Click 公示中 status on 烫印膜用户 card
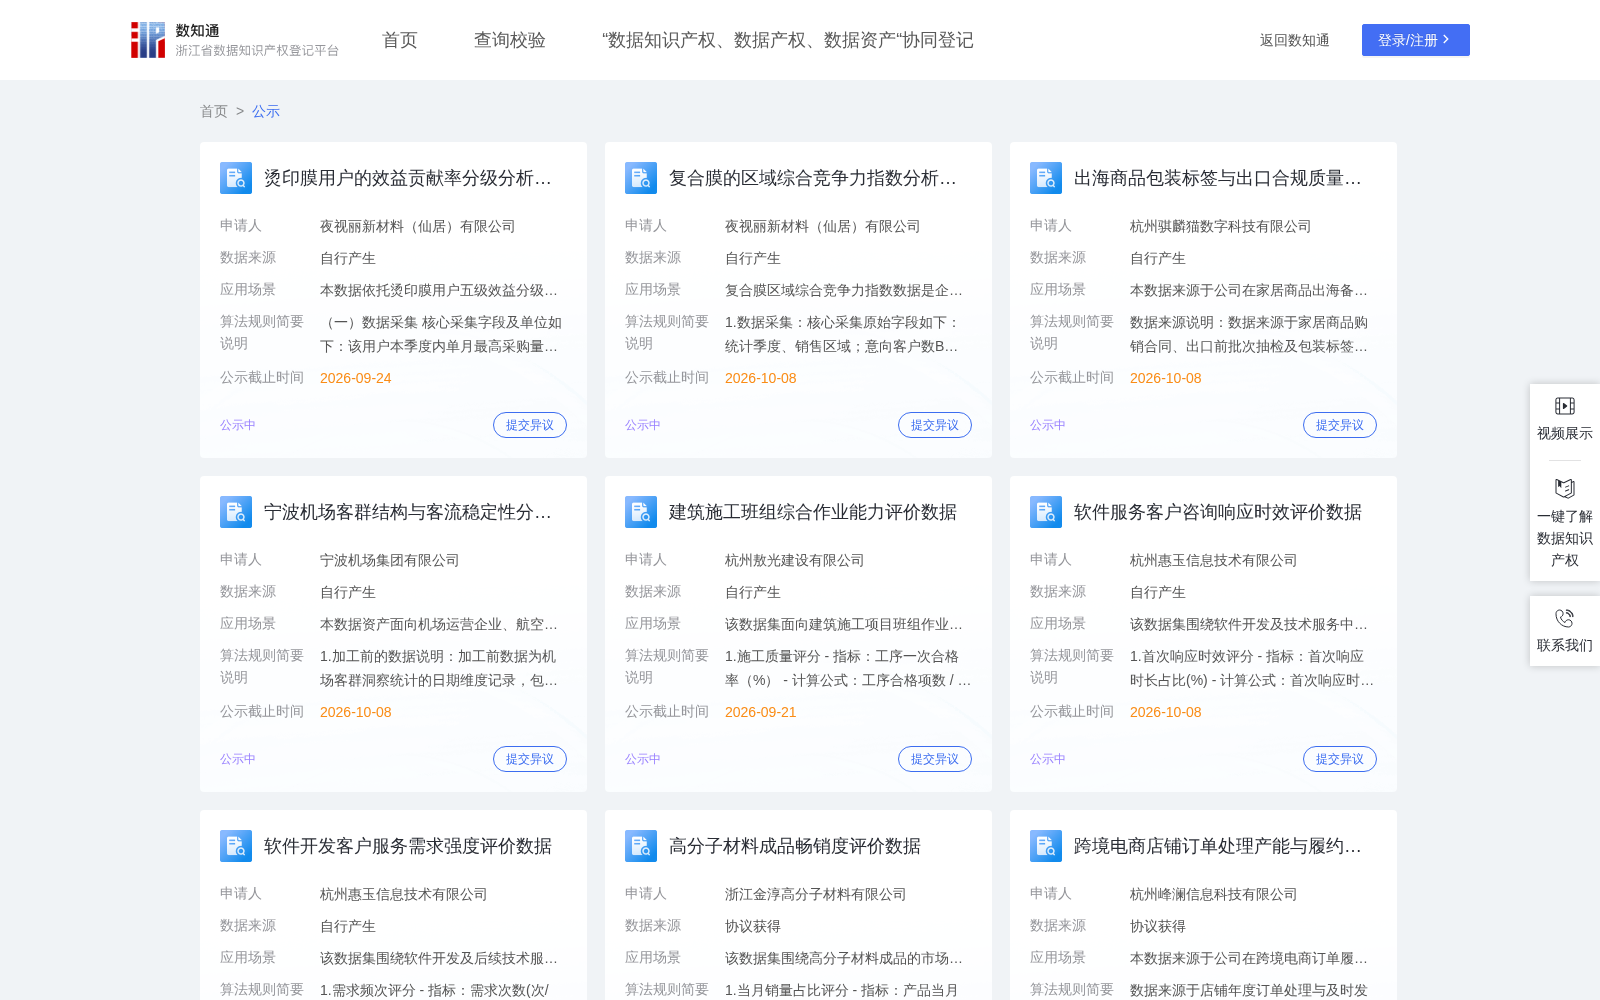 click(x=238, y=425)
